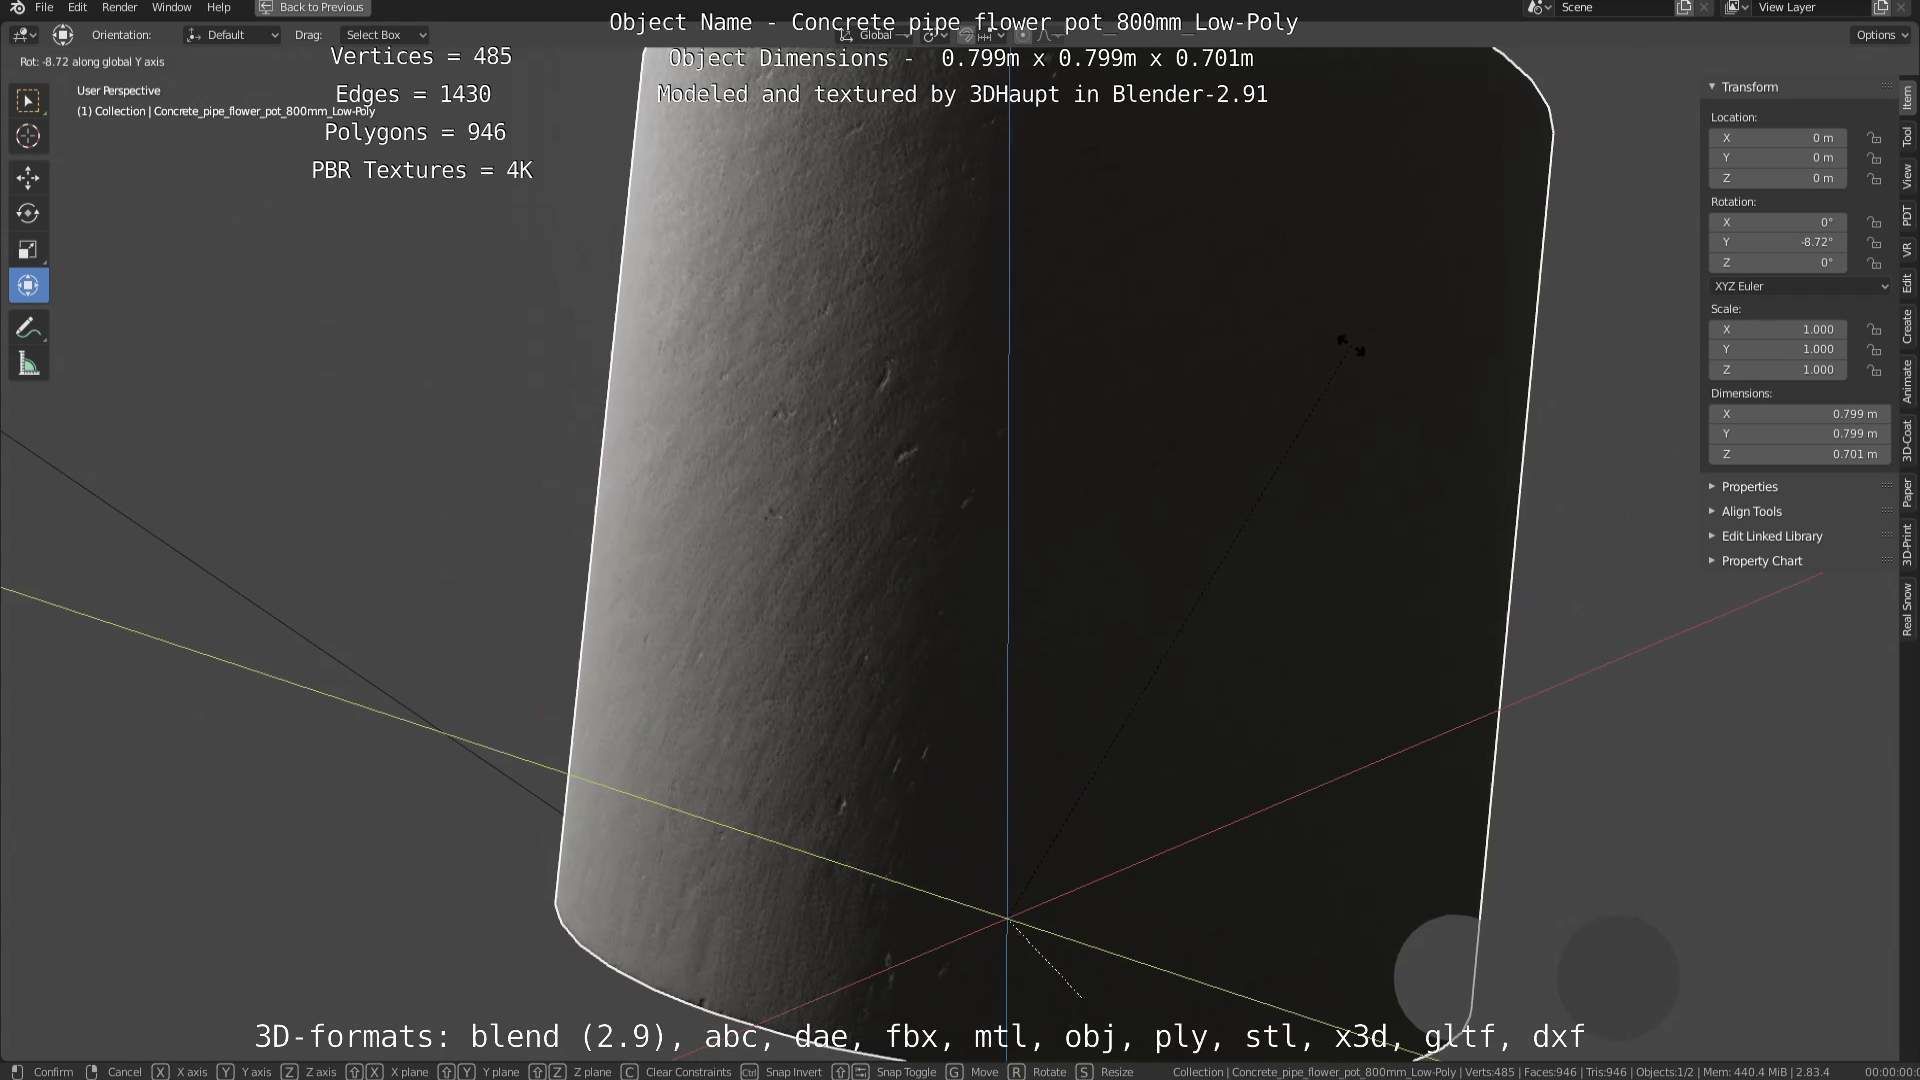Open the Render menu
Screen dimensions: 1920x1080
tap(119, 8)
